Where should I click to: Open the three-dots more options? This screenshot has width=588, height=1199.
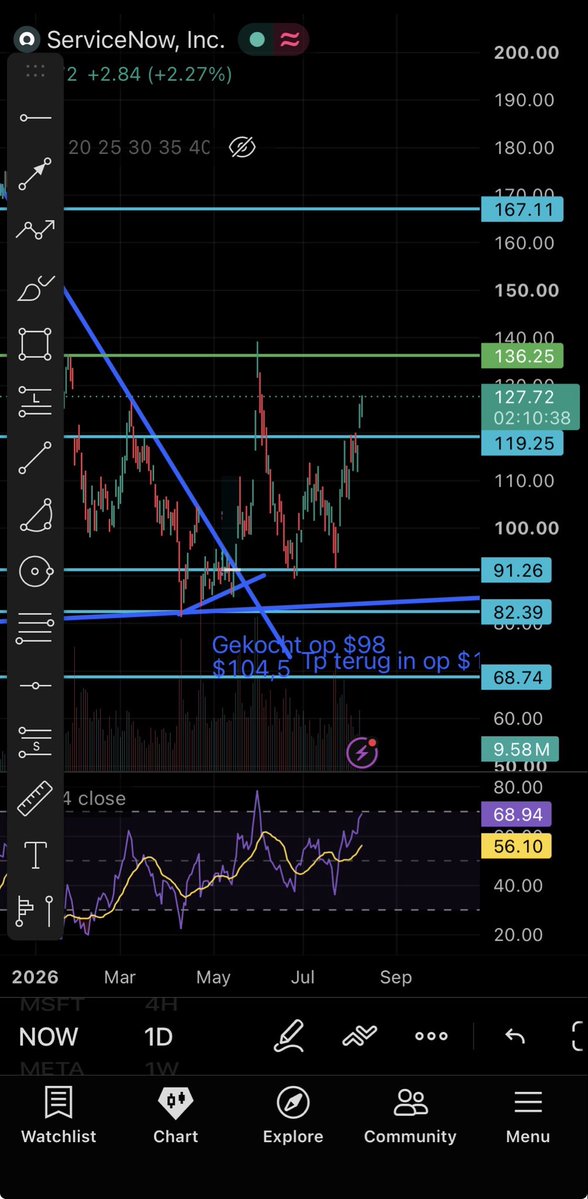pyautogui.click(x=431, y=1036)
